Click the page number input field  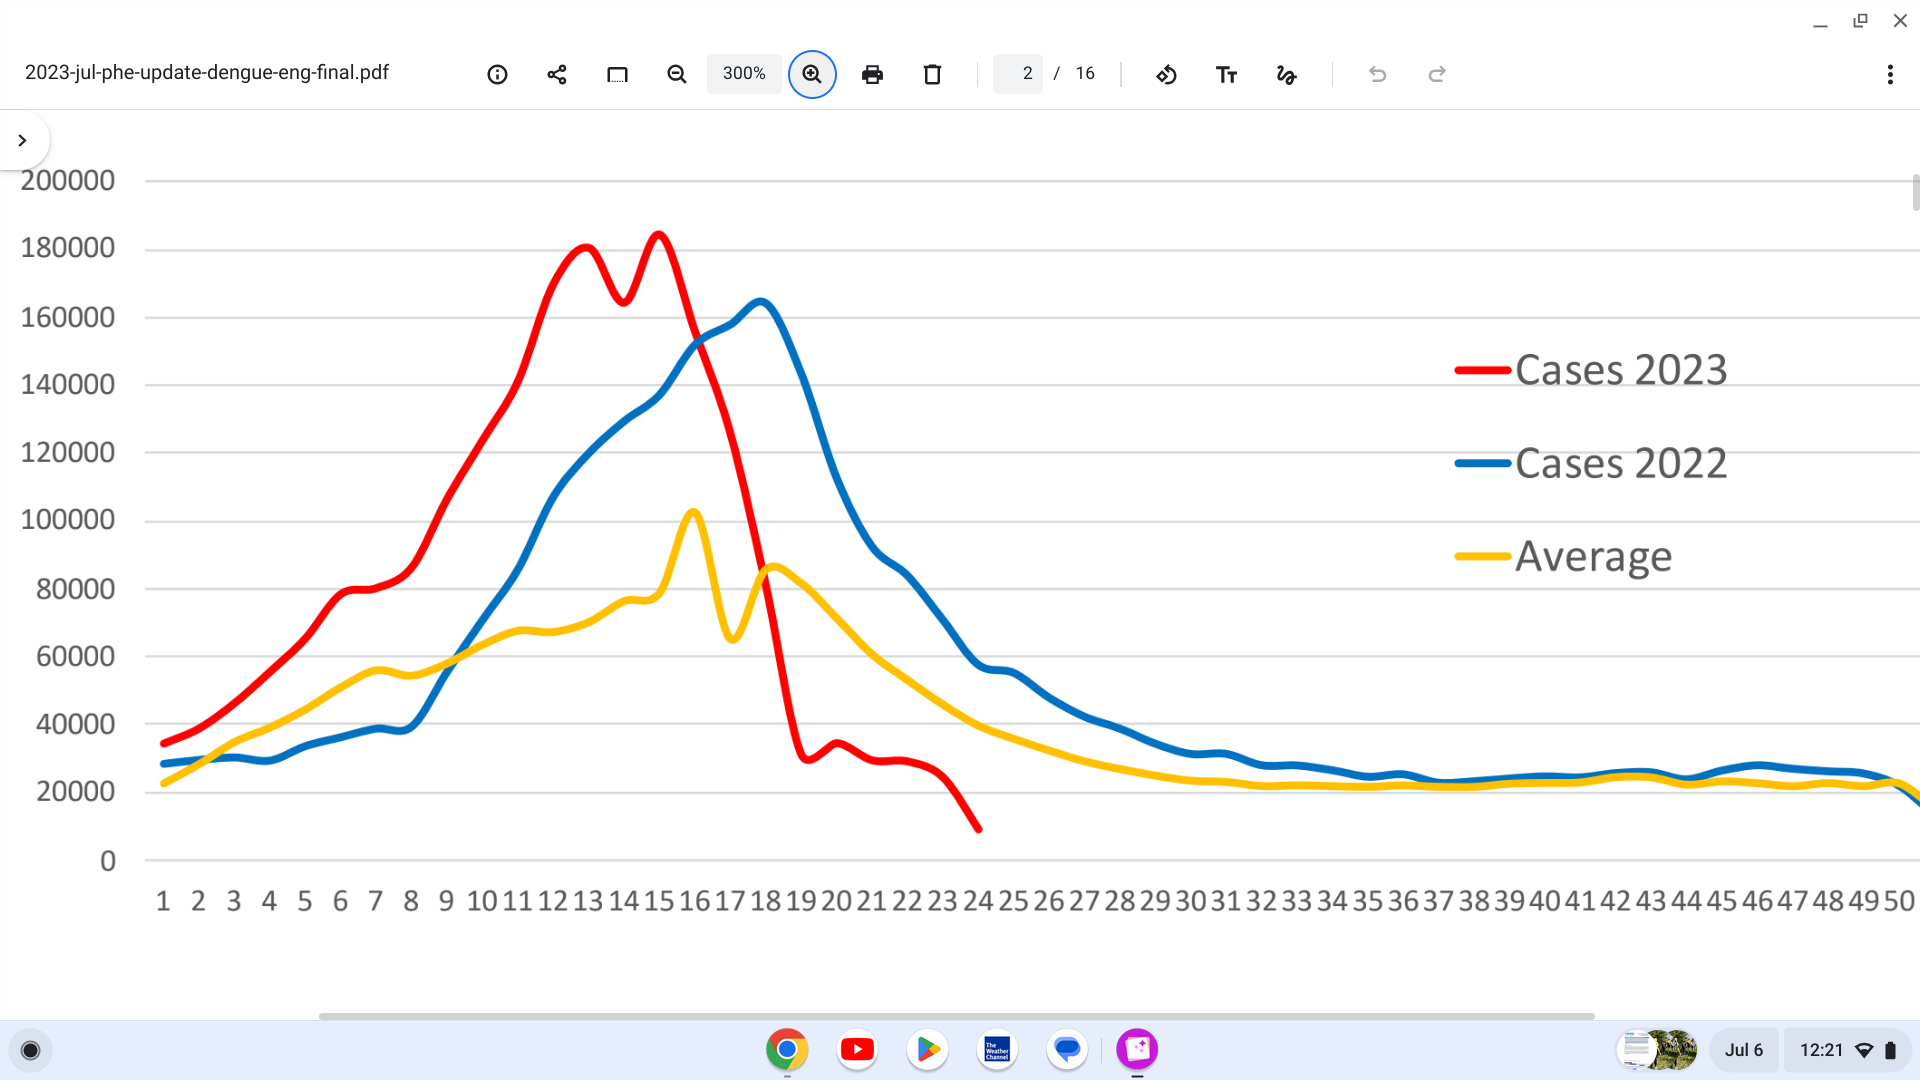pyautogui.click(x=1019, y=74)
